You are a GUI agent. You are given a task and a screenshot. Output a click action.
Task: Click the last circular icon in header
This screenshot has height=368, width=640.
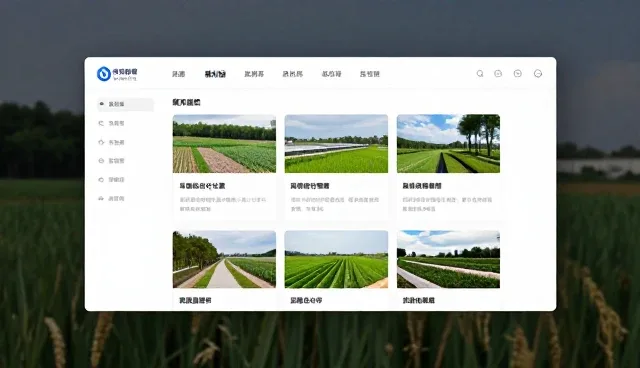tap(538, 73)
